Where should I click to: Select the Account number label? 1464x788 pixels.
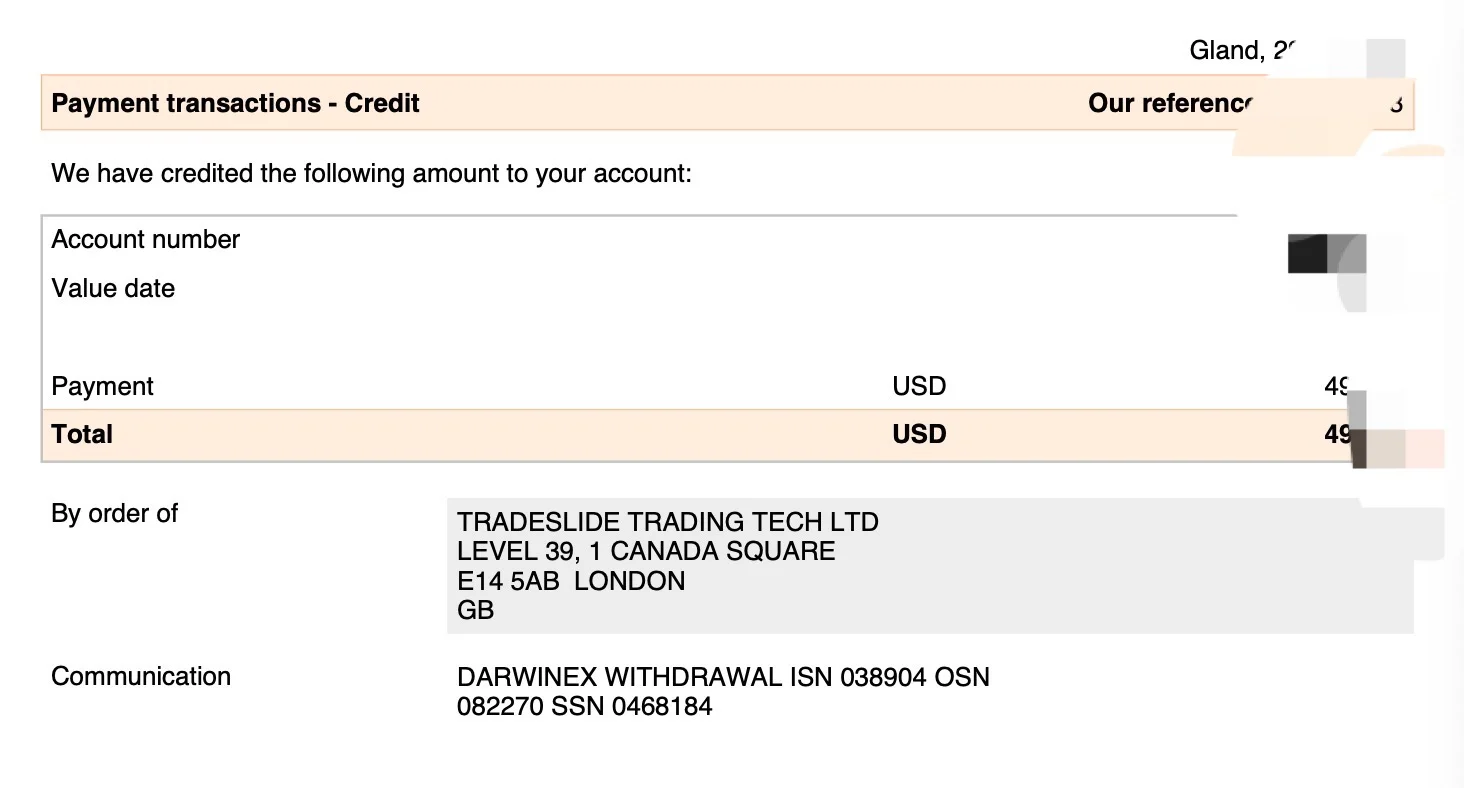tap(146, 240)
